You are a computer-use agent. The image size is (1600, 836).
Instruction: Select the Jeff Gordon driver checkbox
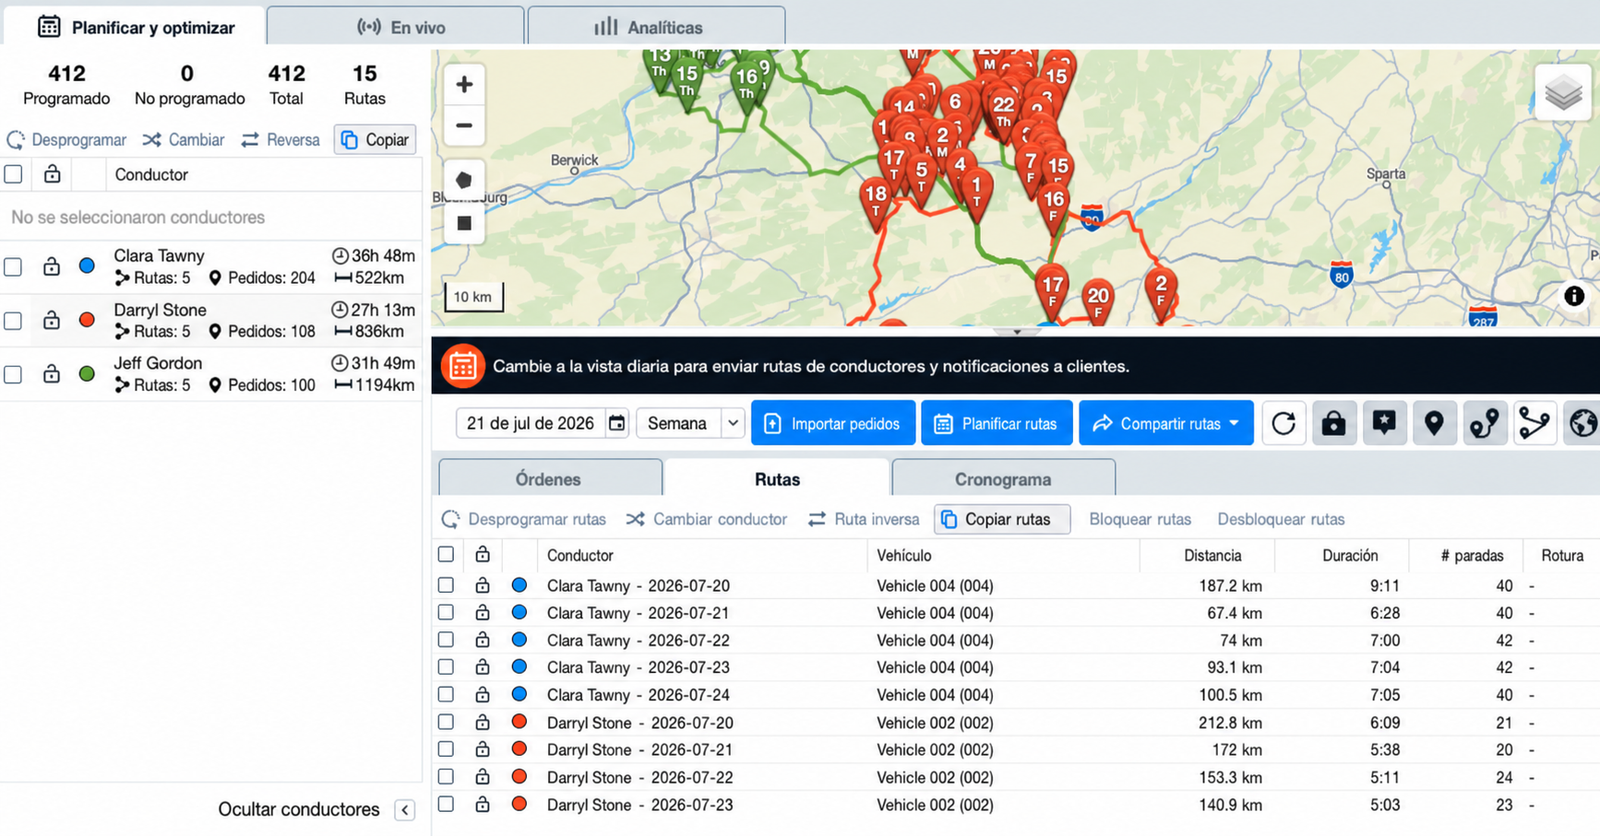(x=13, y=375)
